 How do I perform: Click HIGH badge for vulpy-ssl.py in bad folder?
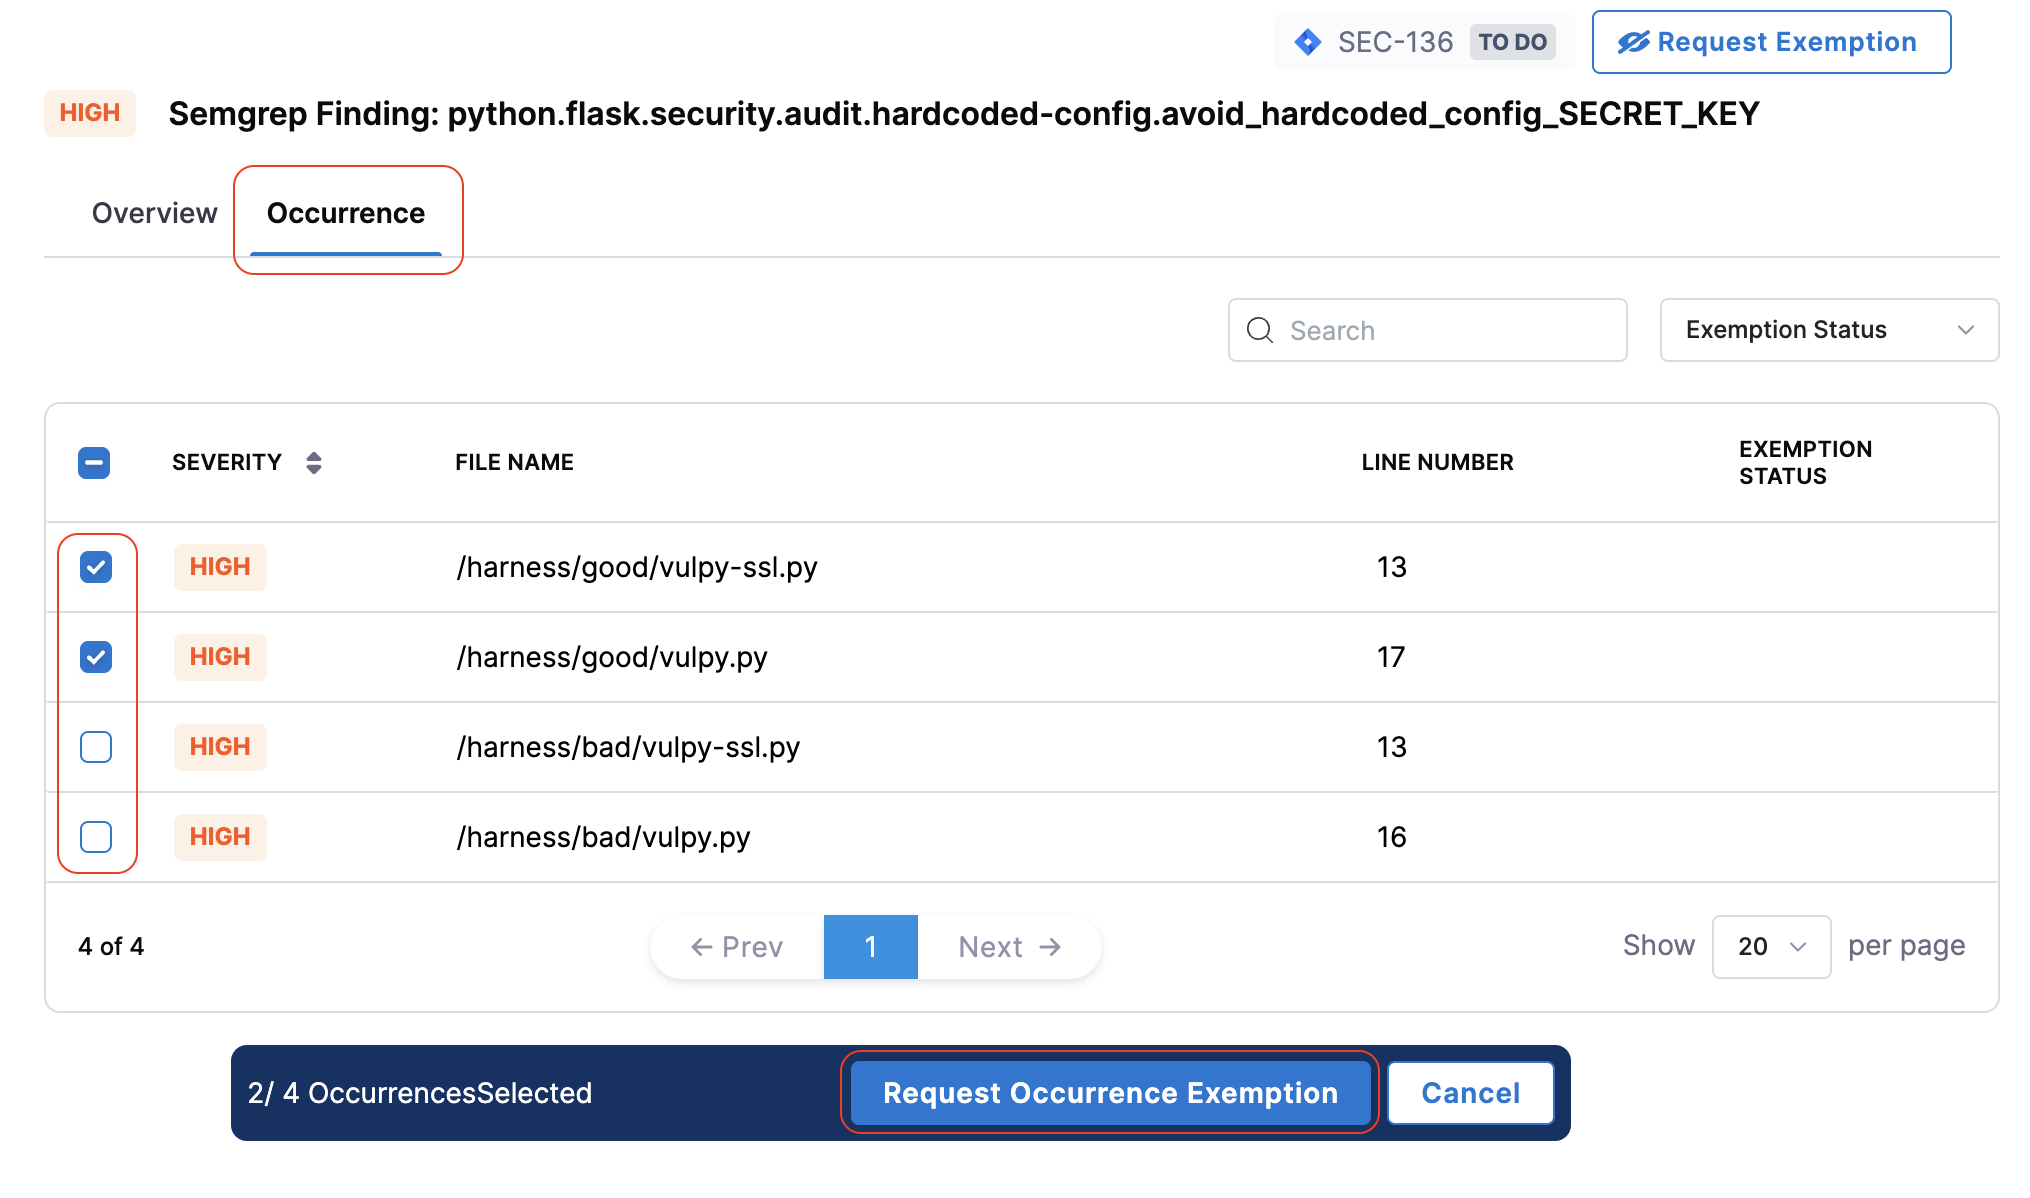220,747
